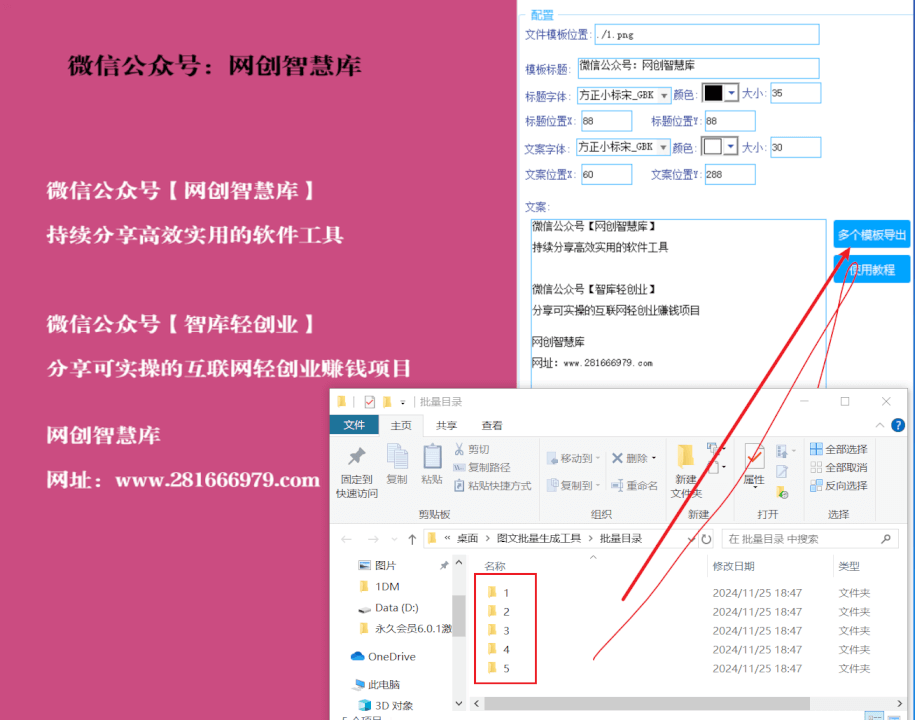Open the 标题字体 font dropdown

point(663,95)
